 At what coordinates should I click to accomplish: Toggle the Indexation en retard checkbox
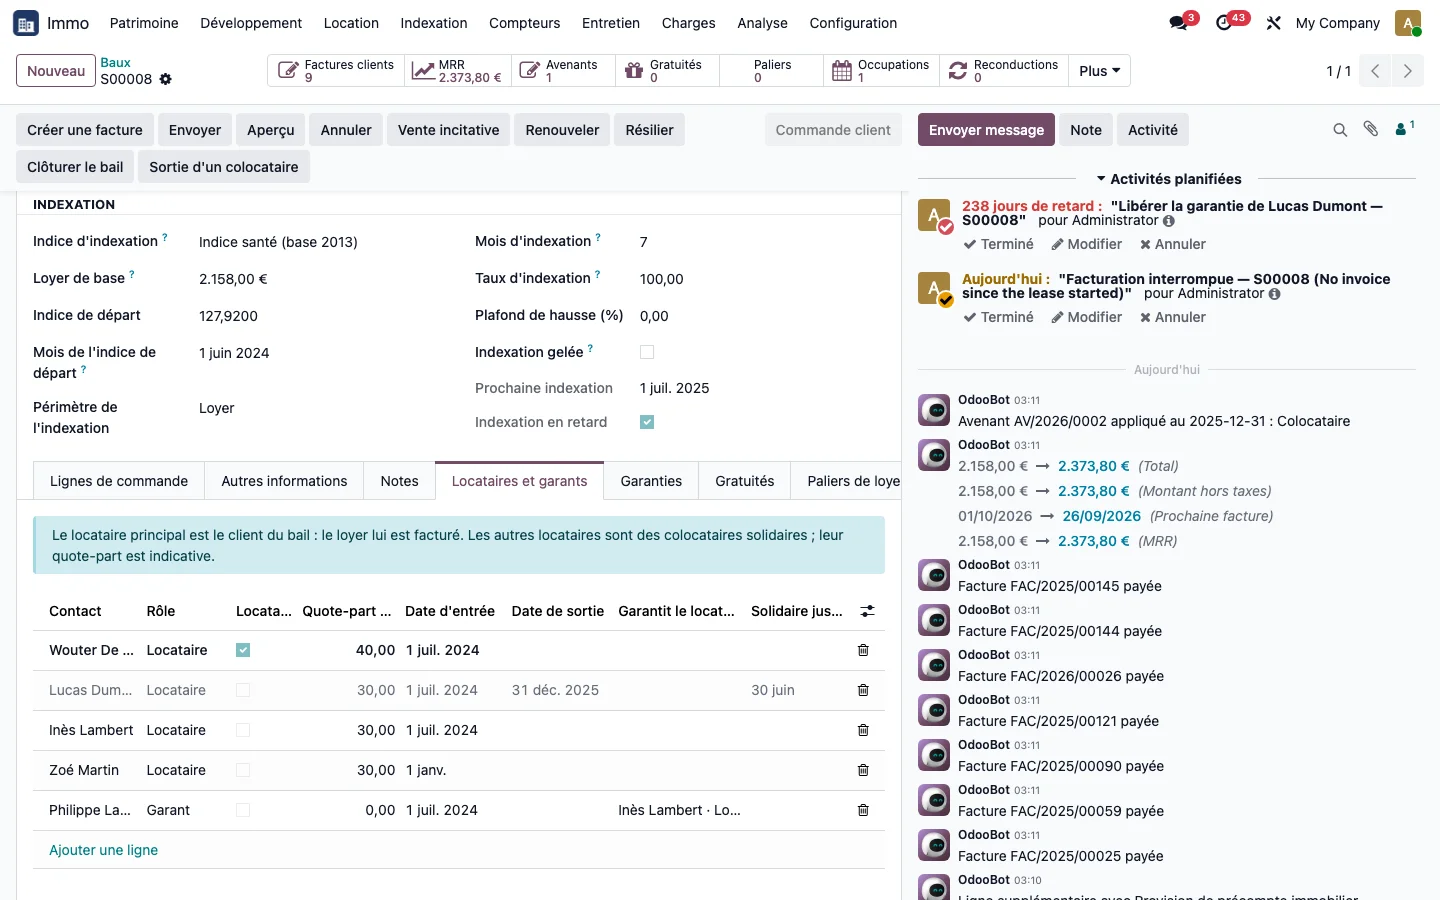[647, 422]
